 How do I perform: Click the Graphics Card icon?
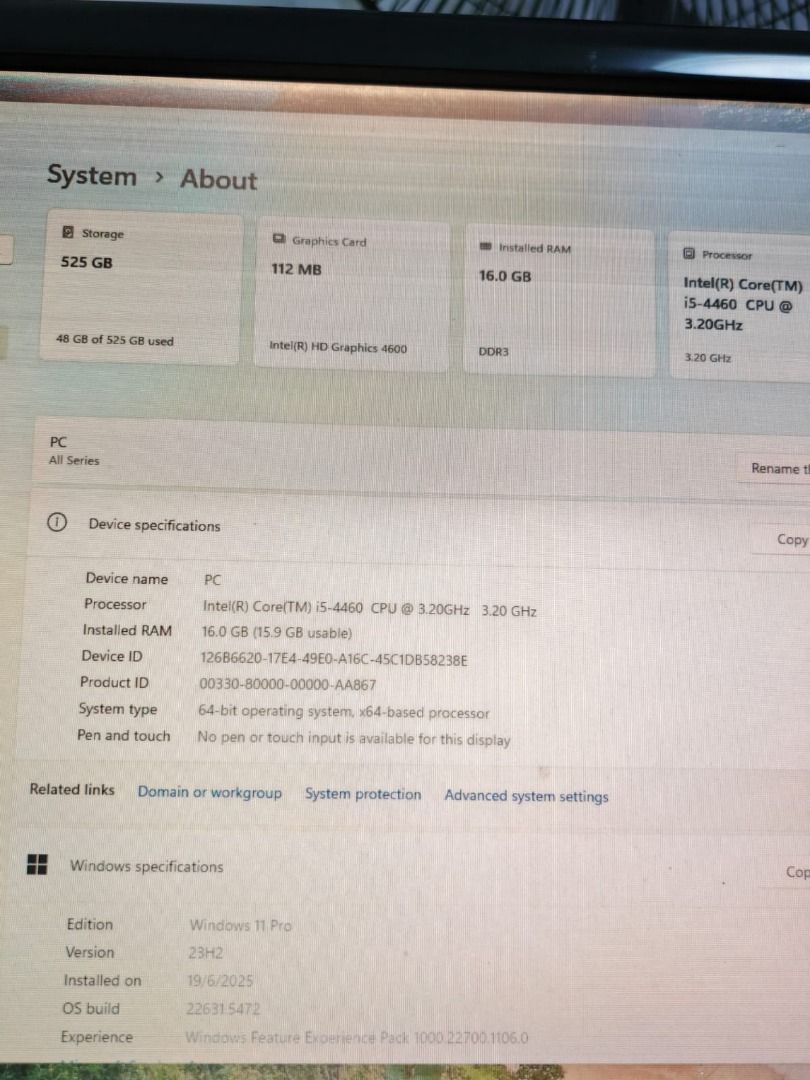pyautogui.click(x=279, y=239)
